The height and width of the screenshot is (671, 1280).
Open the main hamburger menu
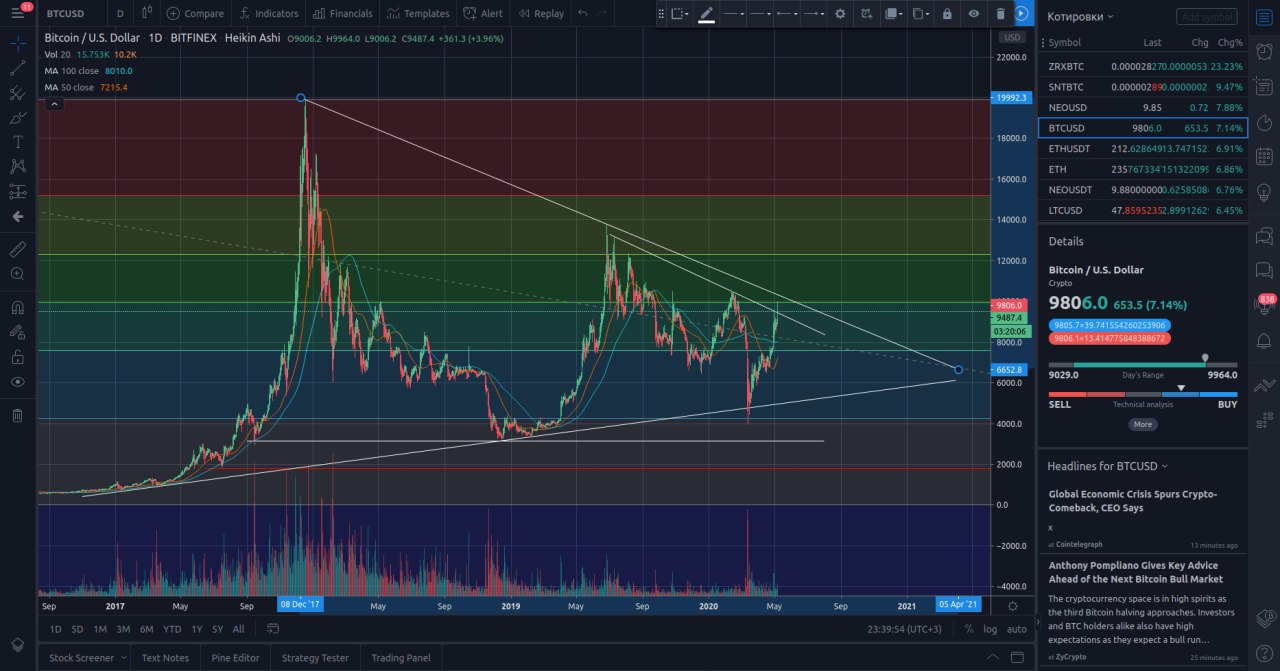[17, 13]
